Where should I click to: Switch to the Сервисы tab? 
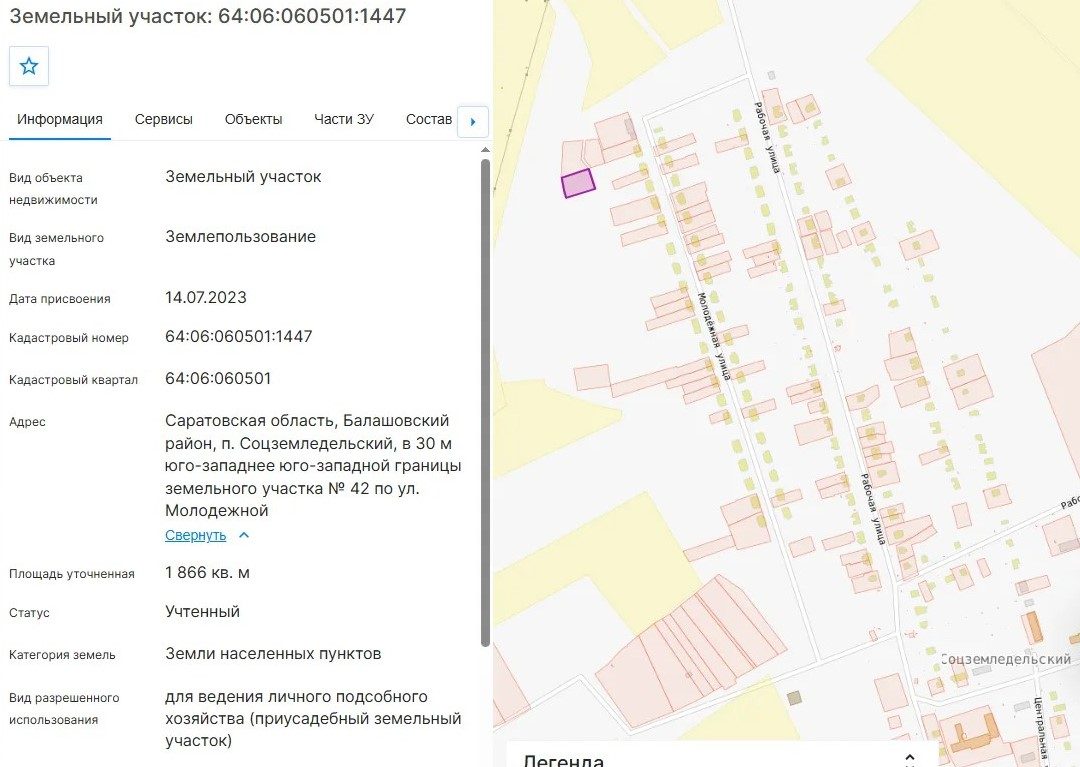[x=163, y=119]
